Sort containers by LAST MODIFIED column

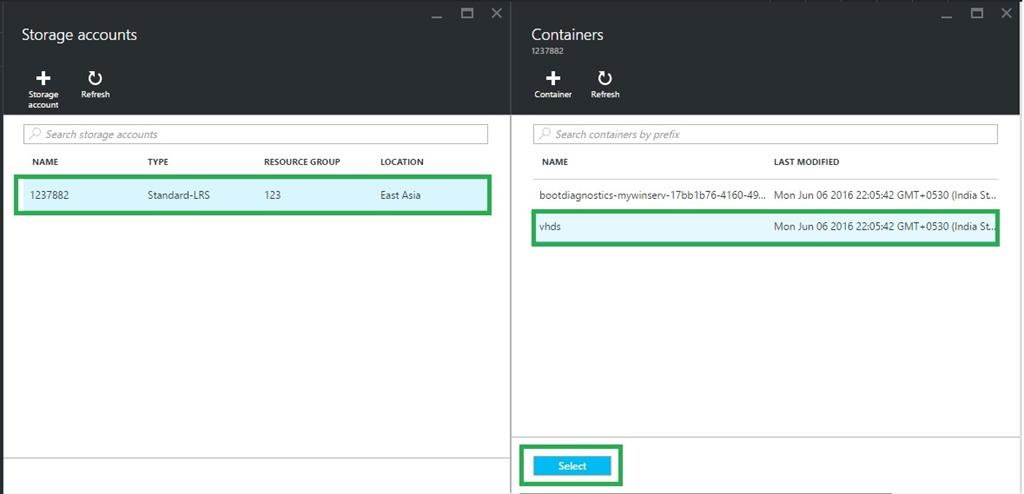(x=806, y=162)
